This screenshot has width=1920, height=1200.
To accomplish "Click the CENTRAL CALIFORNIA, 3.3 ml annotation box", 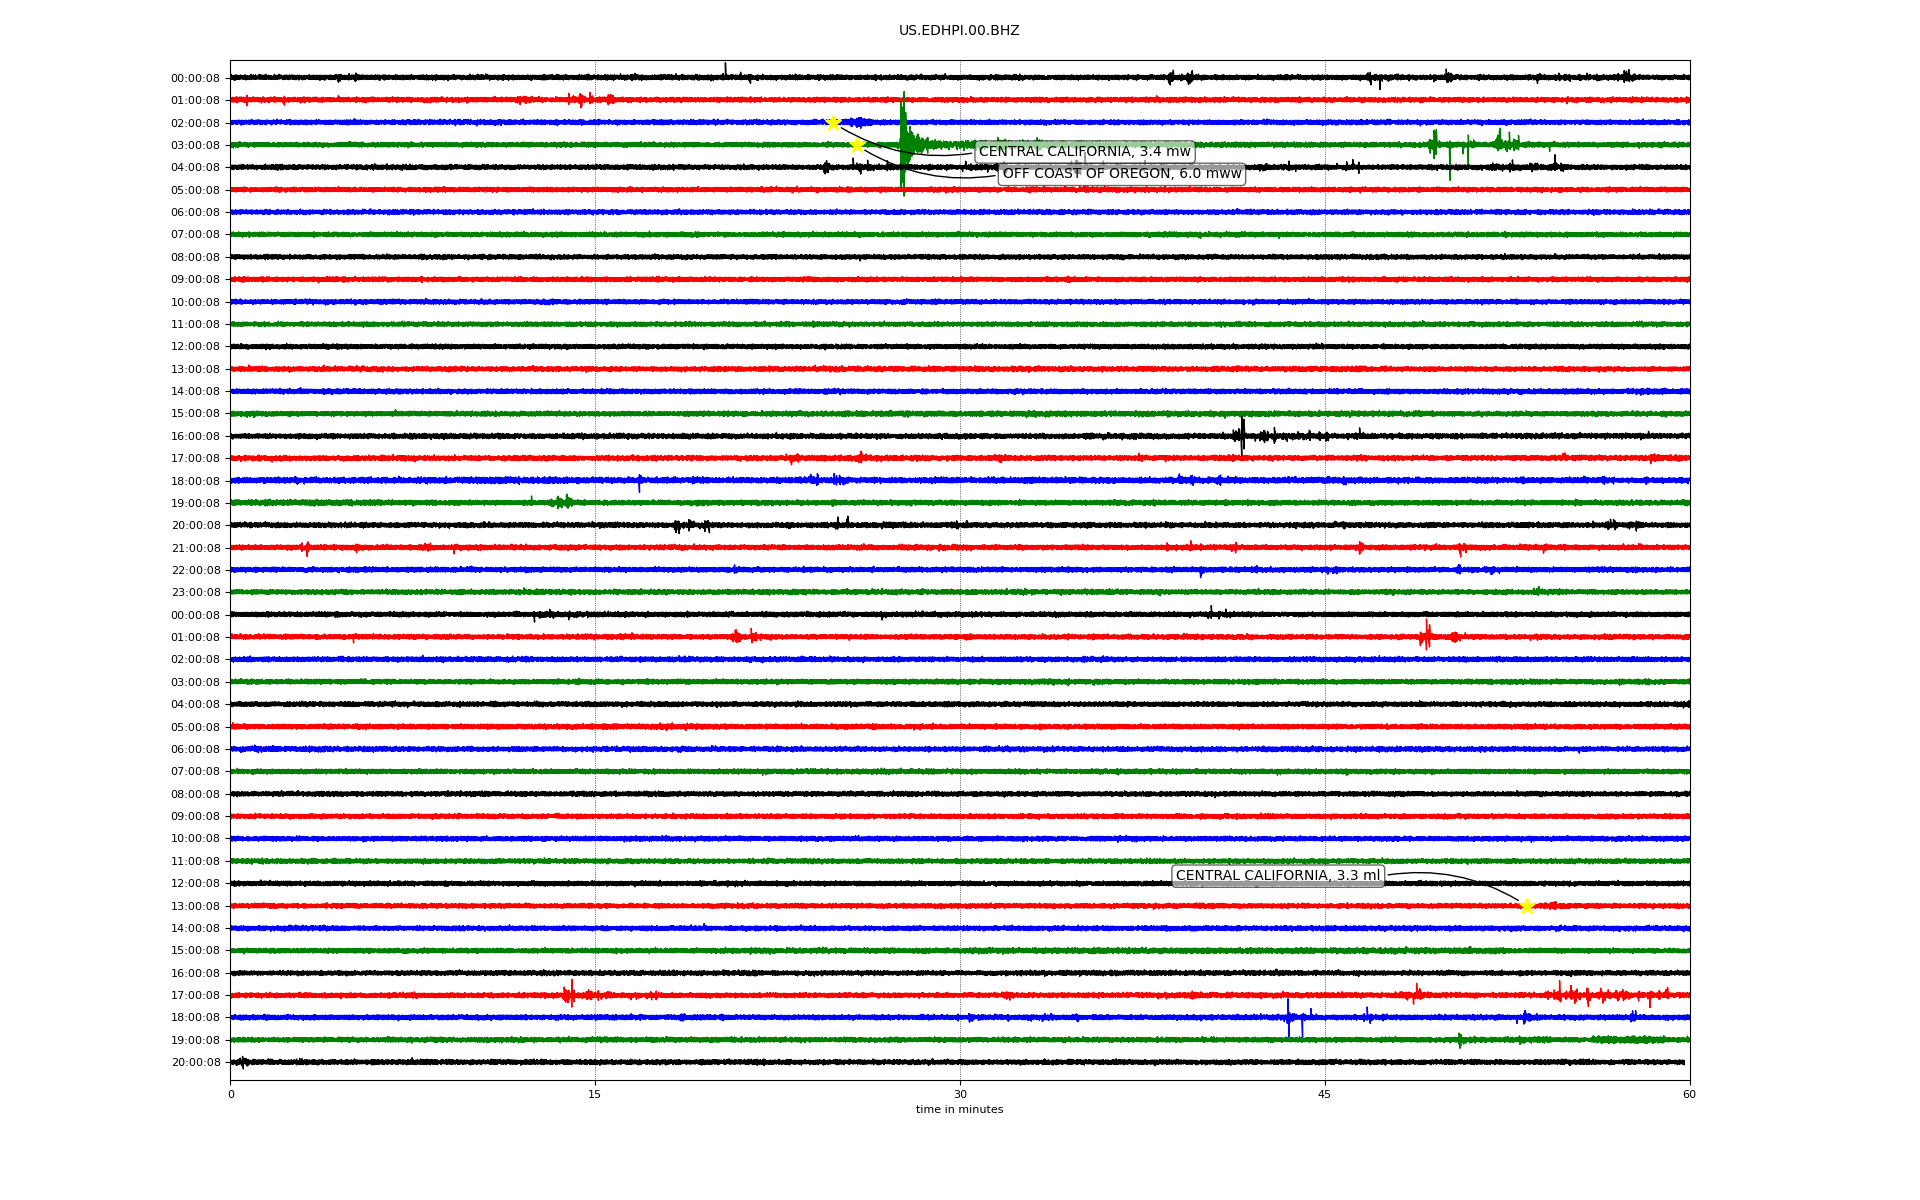I will pos(1277,876).
